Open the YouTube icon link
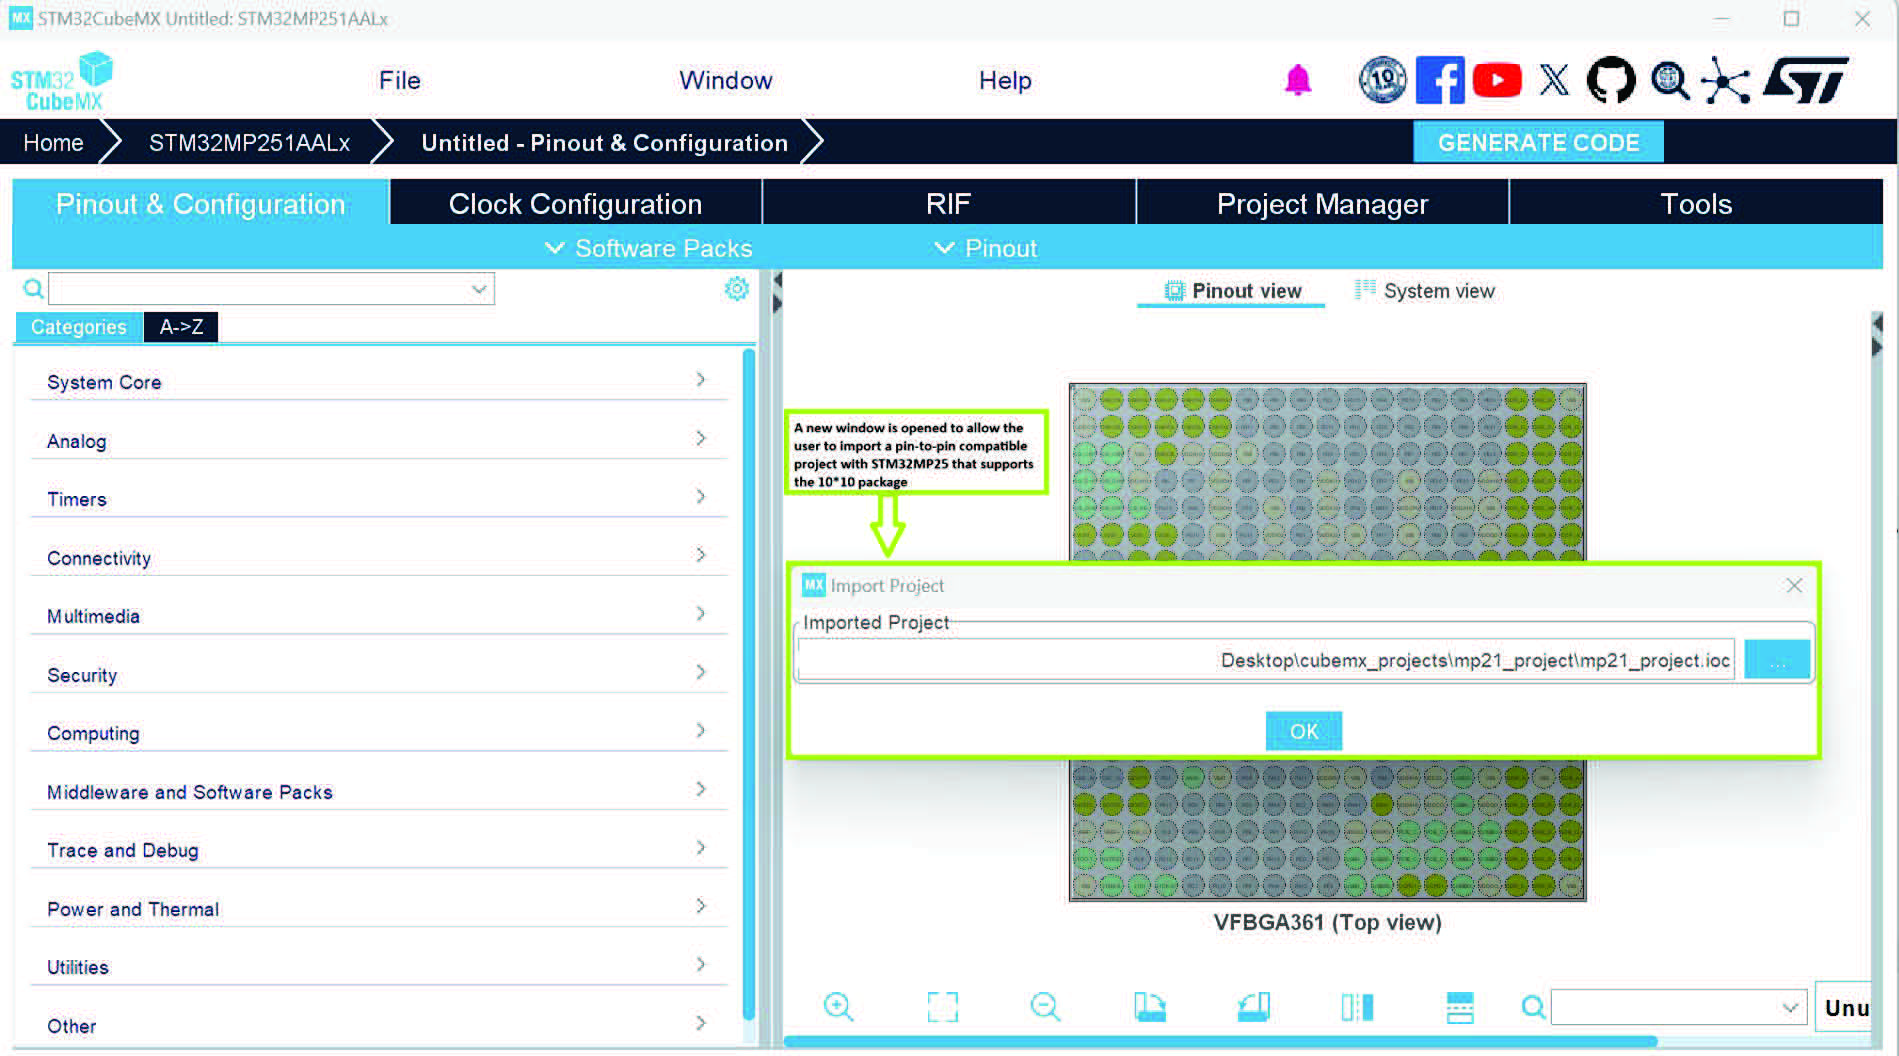Viewport: 1899px width, 1056px height. point(1497,80)
